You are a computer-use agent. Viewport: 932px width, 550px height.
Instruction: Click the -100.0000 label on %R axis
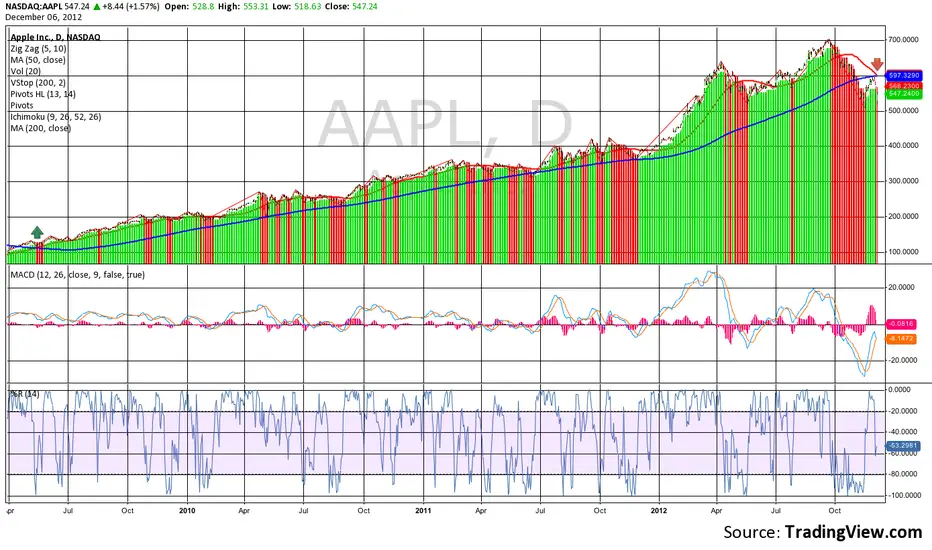pyautogui.click(x=903, y=495)
